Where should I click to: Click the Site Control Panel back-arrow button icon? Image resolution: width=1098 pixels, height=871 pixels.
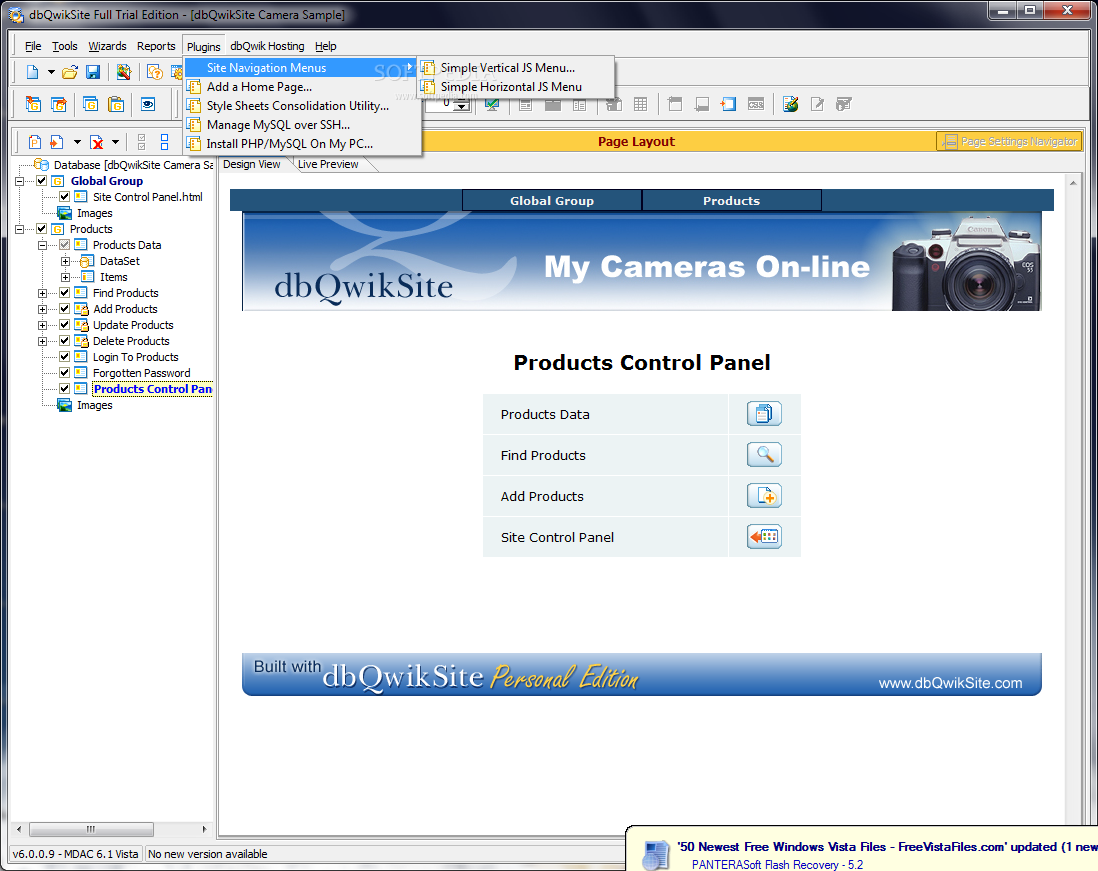click(764, 536)
